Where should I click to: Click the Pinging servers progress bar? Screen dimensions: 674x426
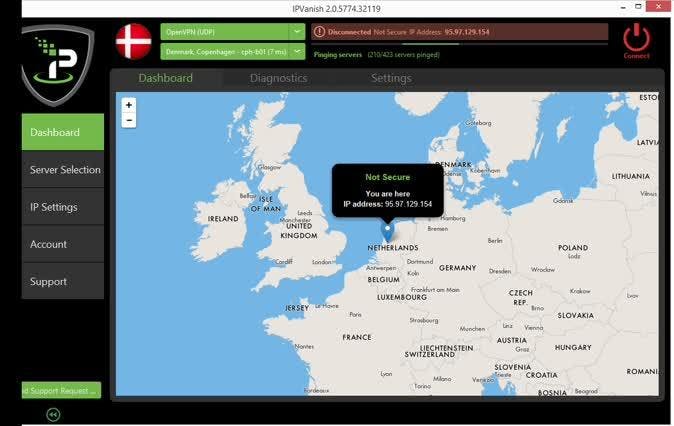point(460,44)
